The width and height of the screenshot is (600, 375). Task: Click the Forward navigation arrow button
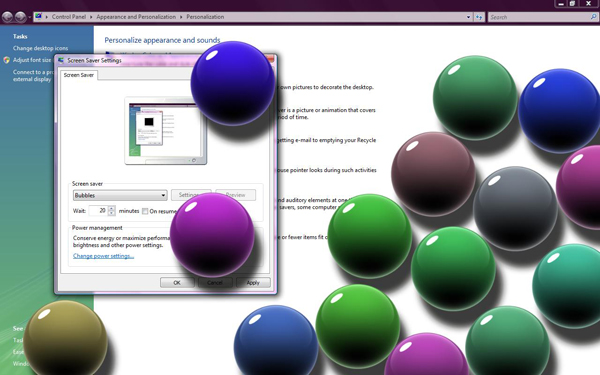(x=21, y=17)
